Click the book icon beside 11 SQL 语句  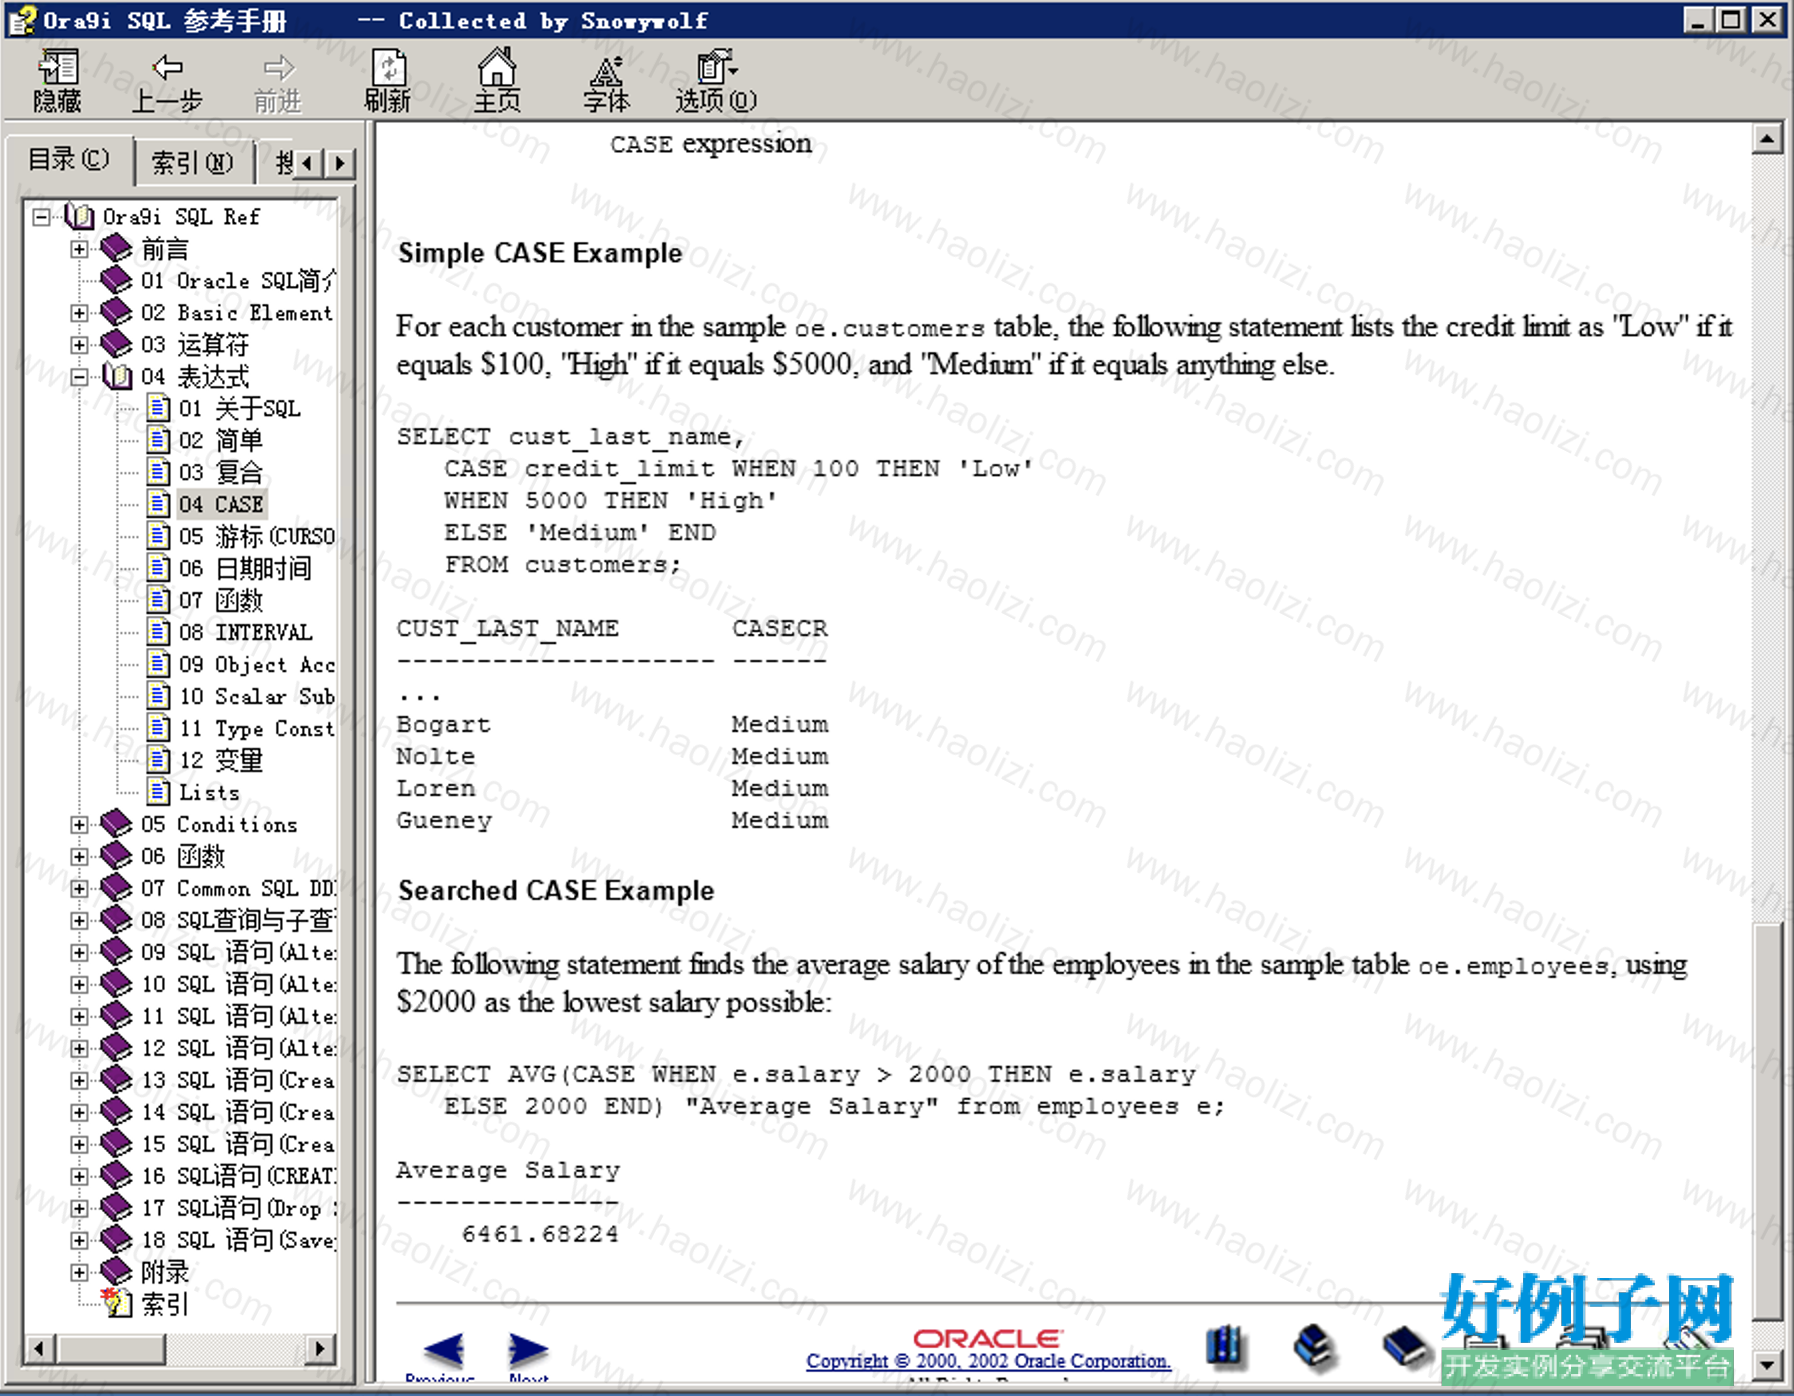coord(116,1016)
